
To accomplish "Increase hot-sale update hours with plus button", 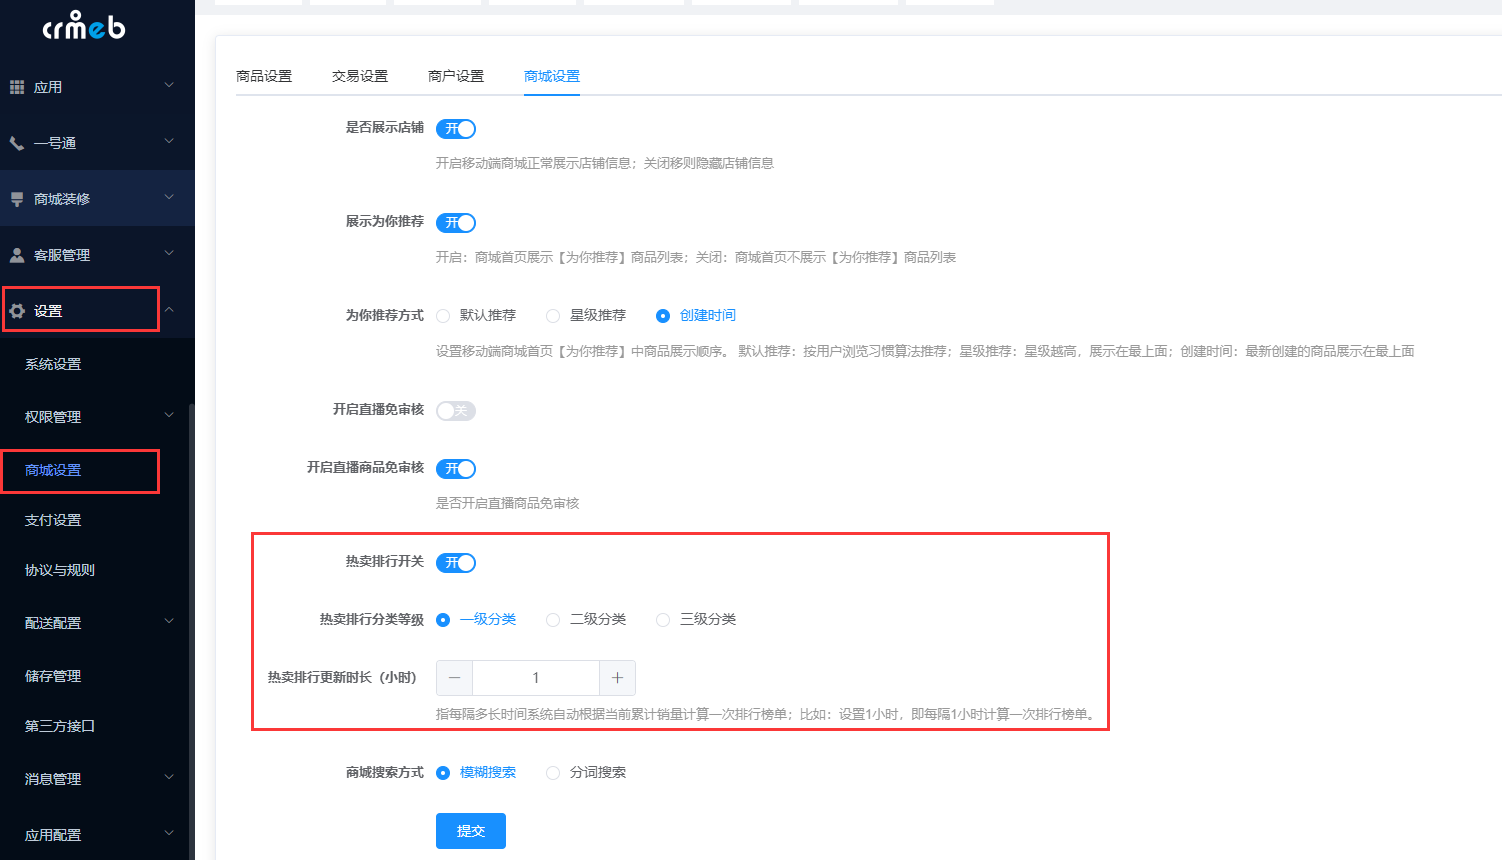I will [617, 678].
